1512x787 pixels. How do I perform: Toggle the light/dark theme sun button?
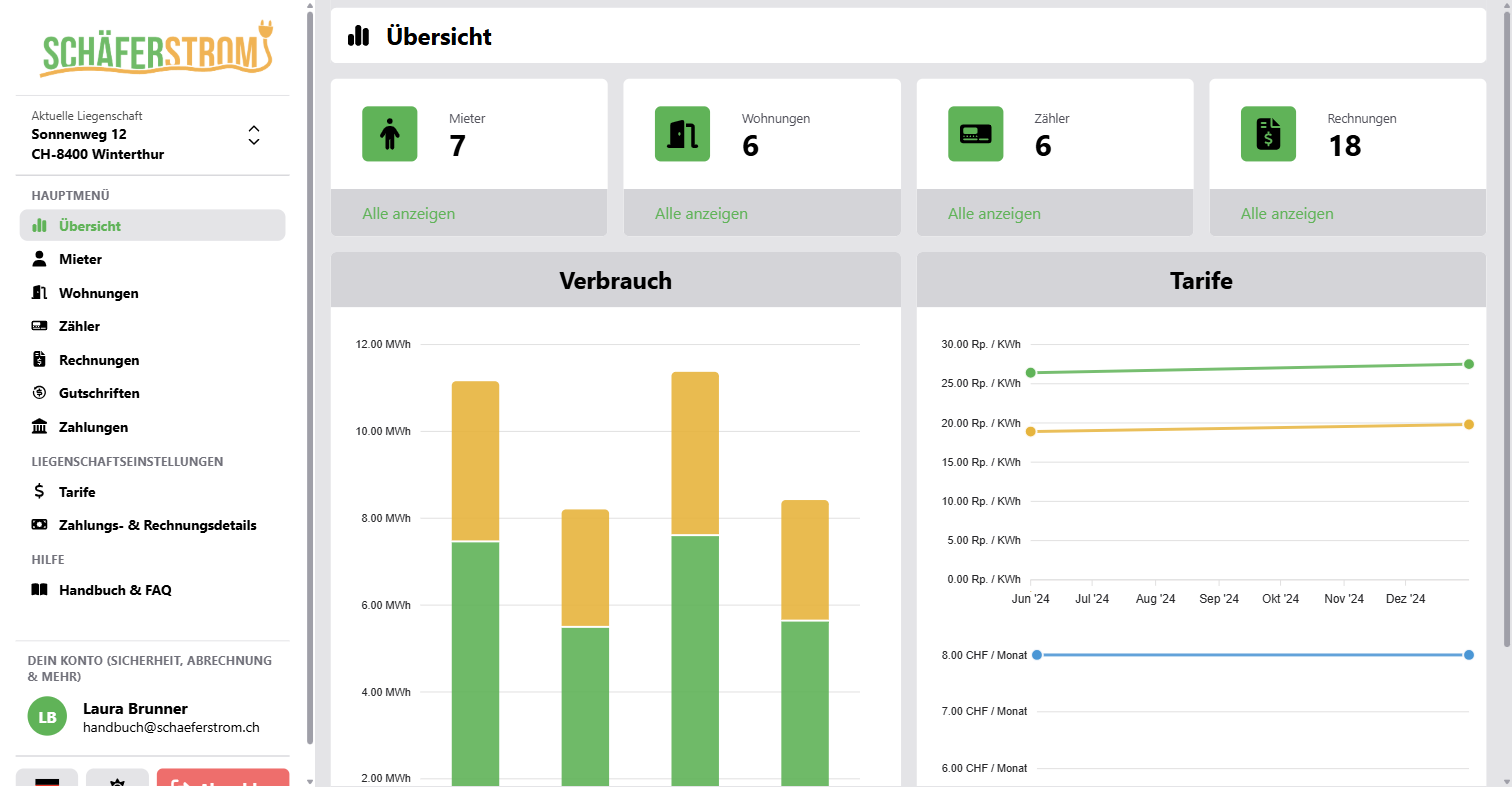click(117, 778)
